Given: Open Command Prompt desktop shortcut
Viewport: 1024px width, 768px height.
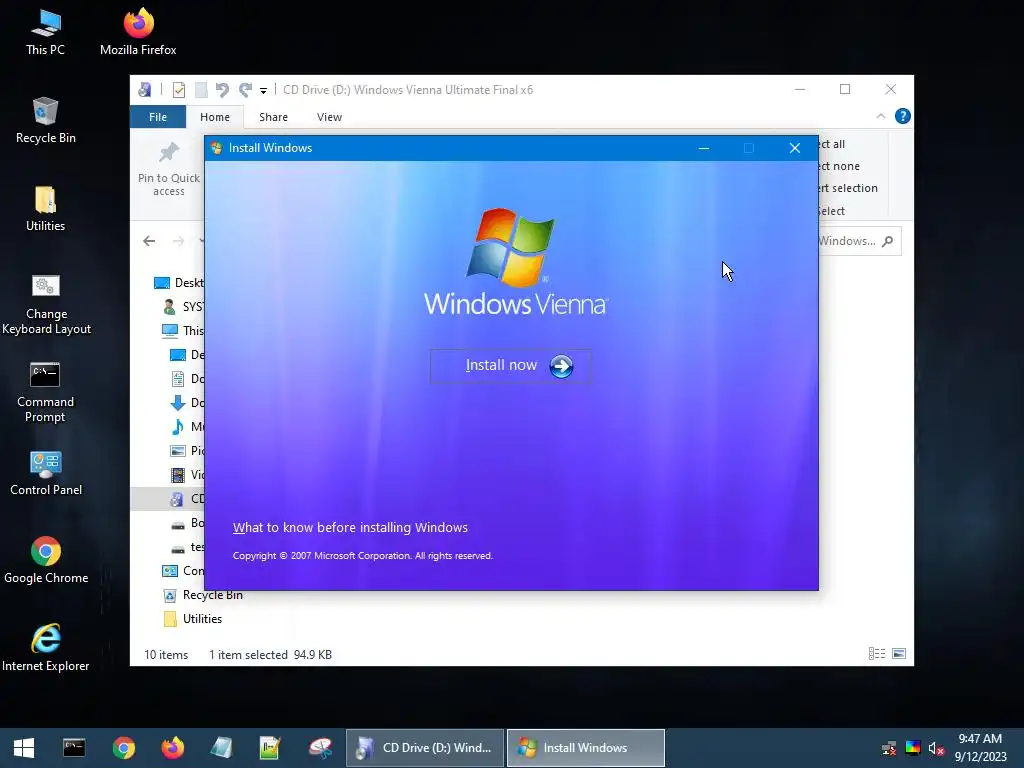Looking at the screenshot, I should tap(45, 392).
